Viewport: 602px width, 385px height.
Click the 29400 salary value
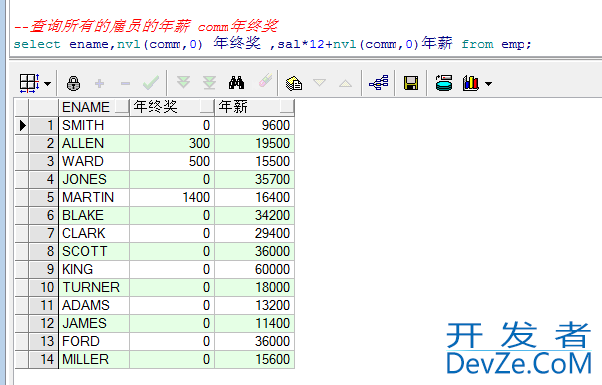click(255, 233)
